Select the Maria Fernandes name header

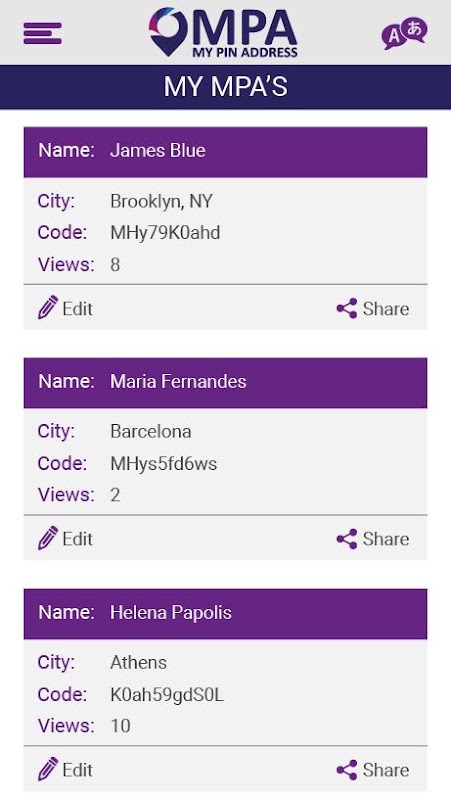[x=226, y=383]
